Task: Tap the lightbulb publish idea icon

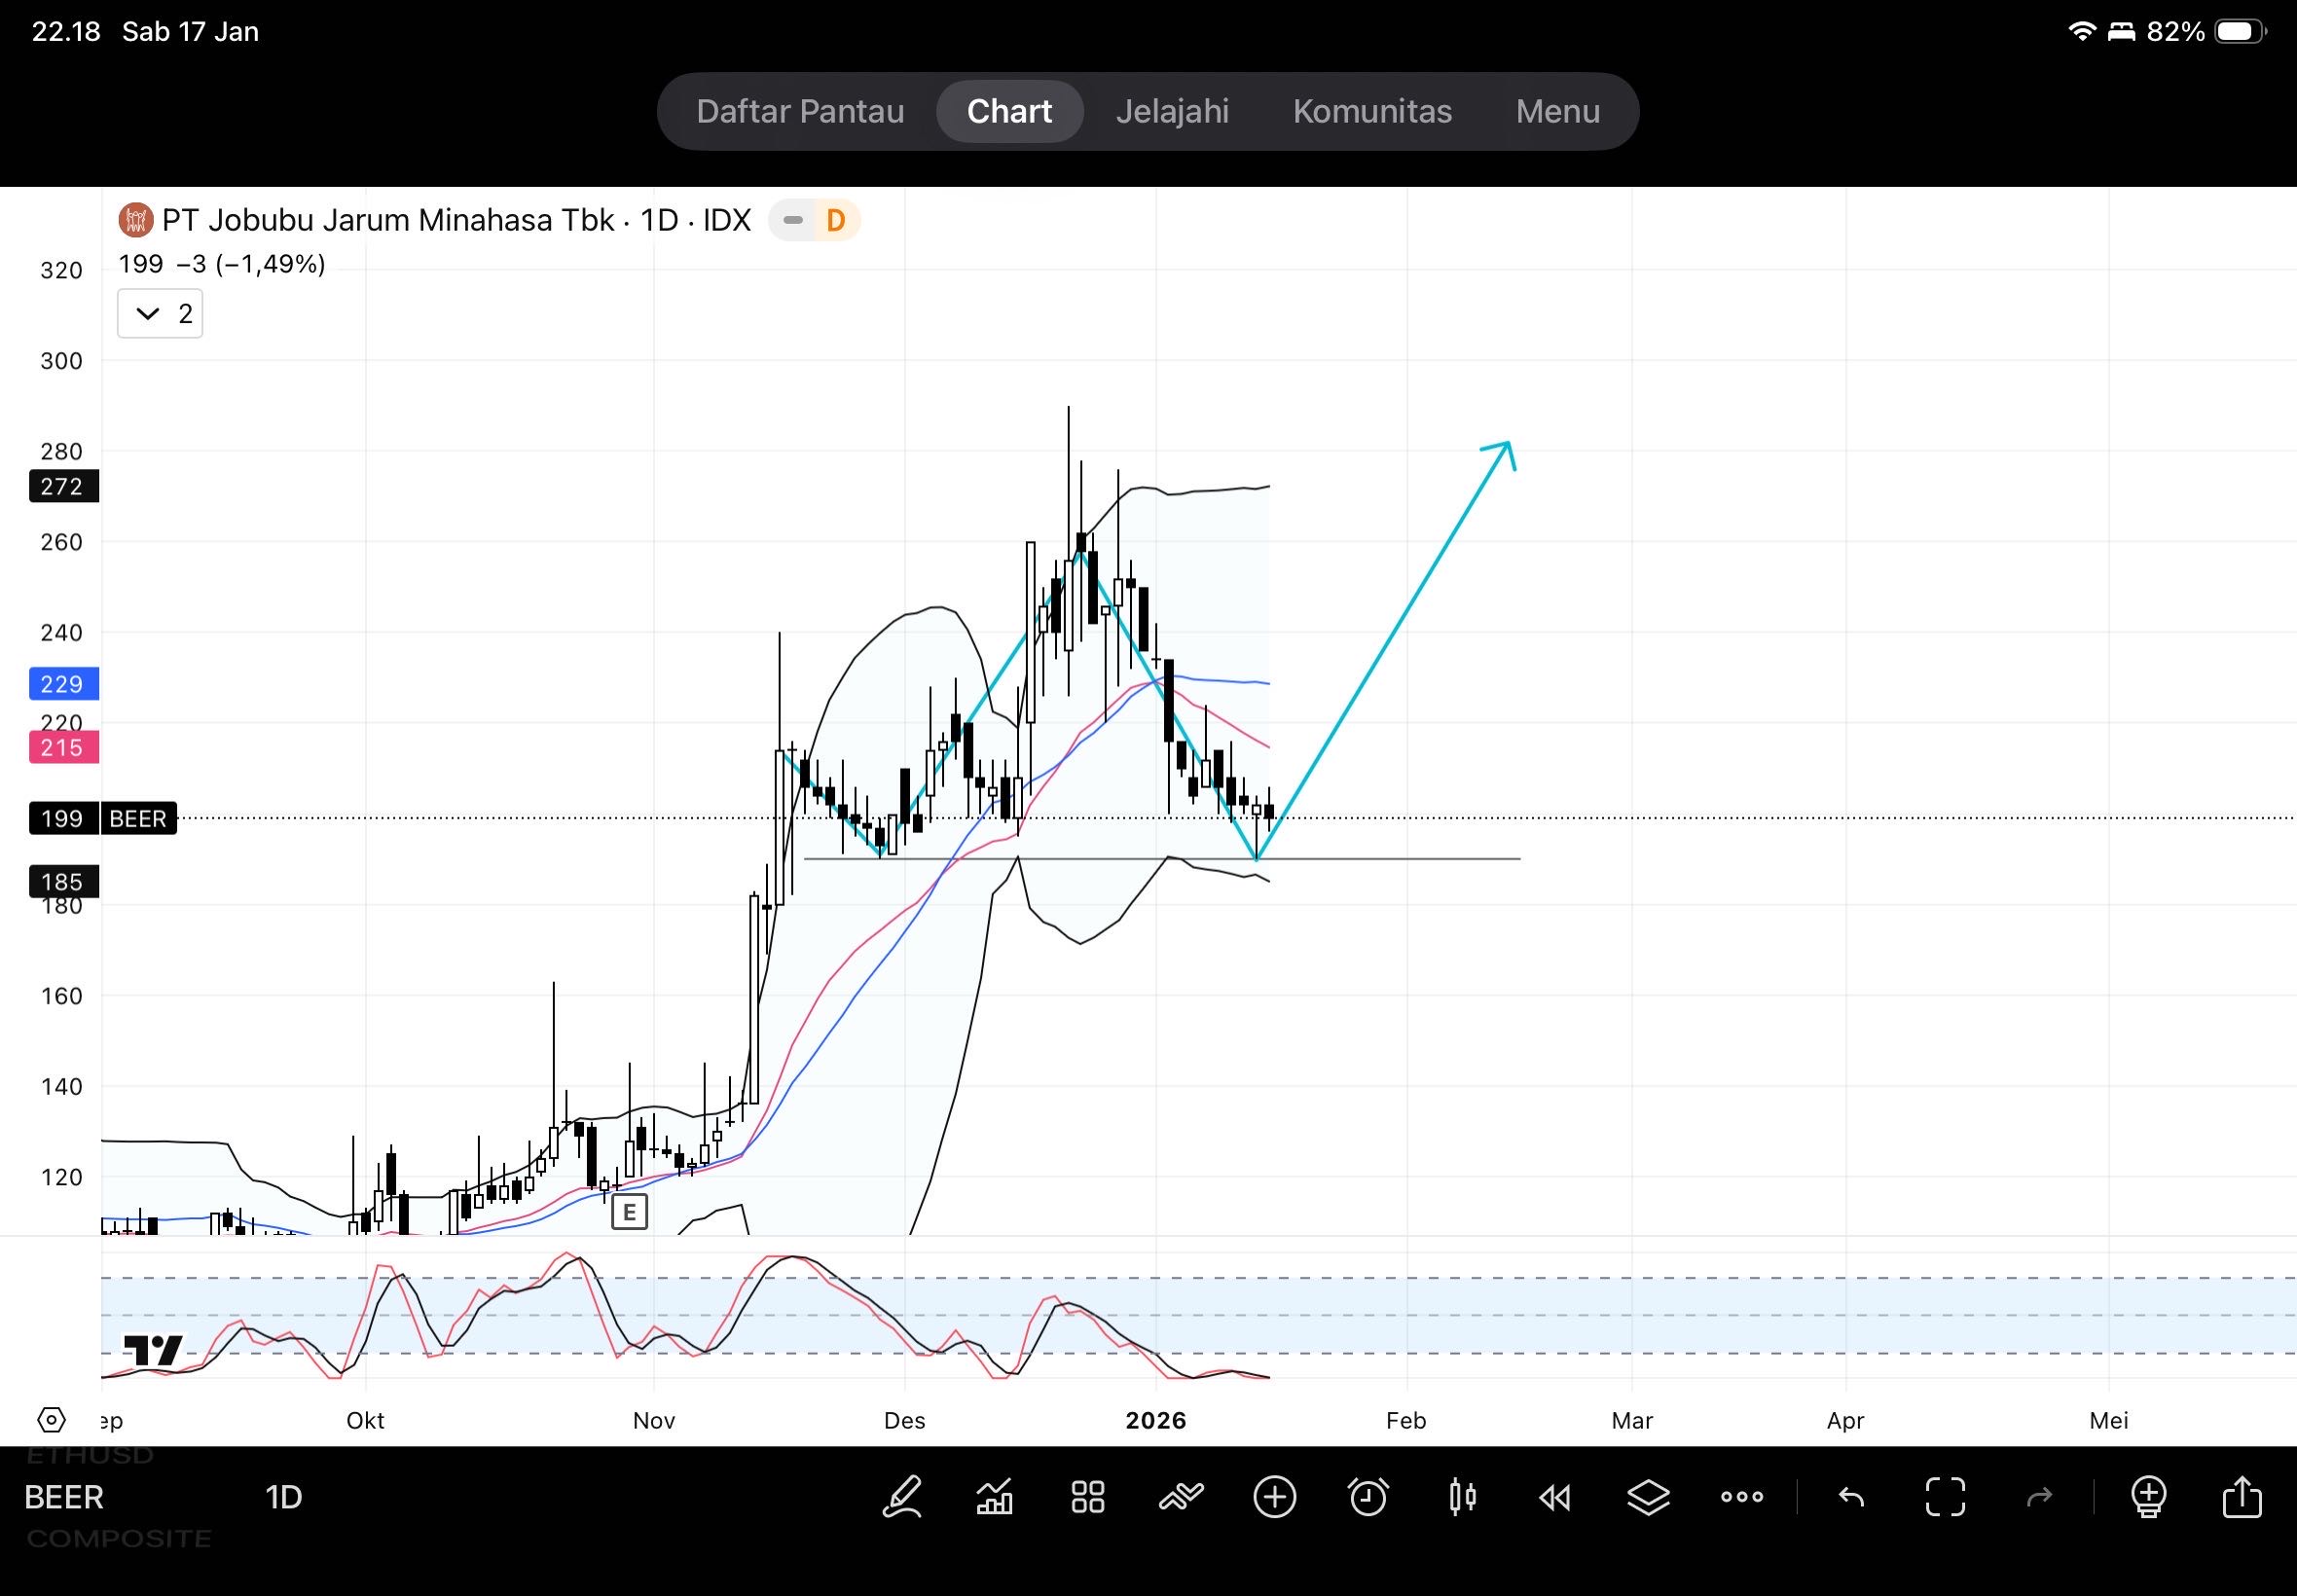Action: point(2148,1497)
